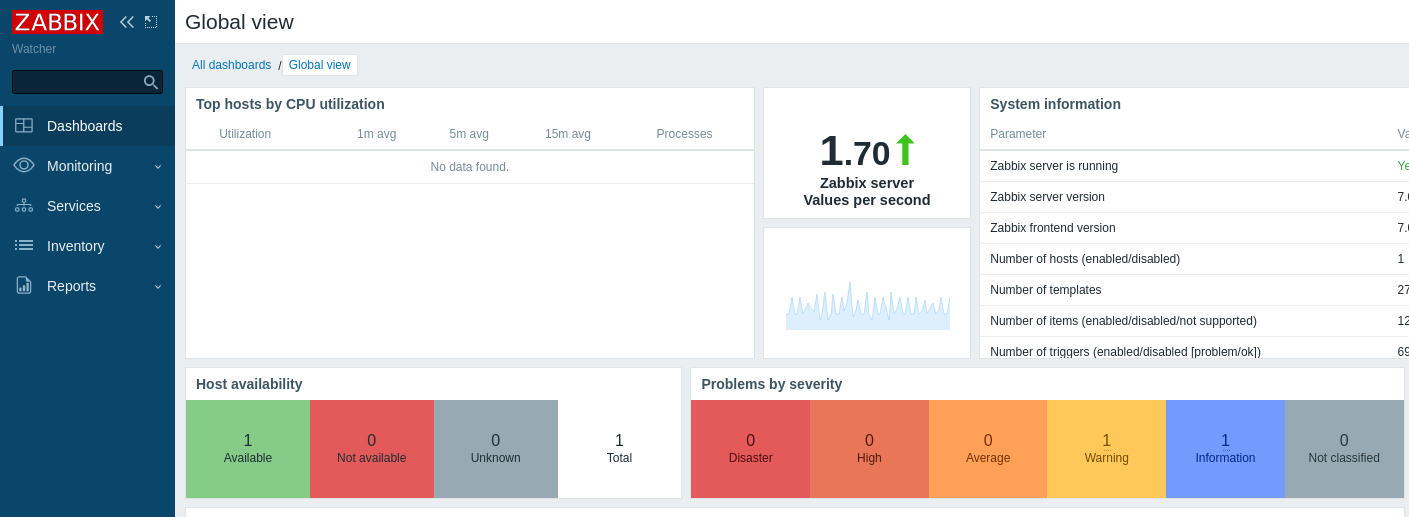This screenshot has width=1409, height=517.
Task: Click the values per second graph
Action: tap(867, 304)
